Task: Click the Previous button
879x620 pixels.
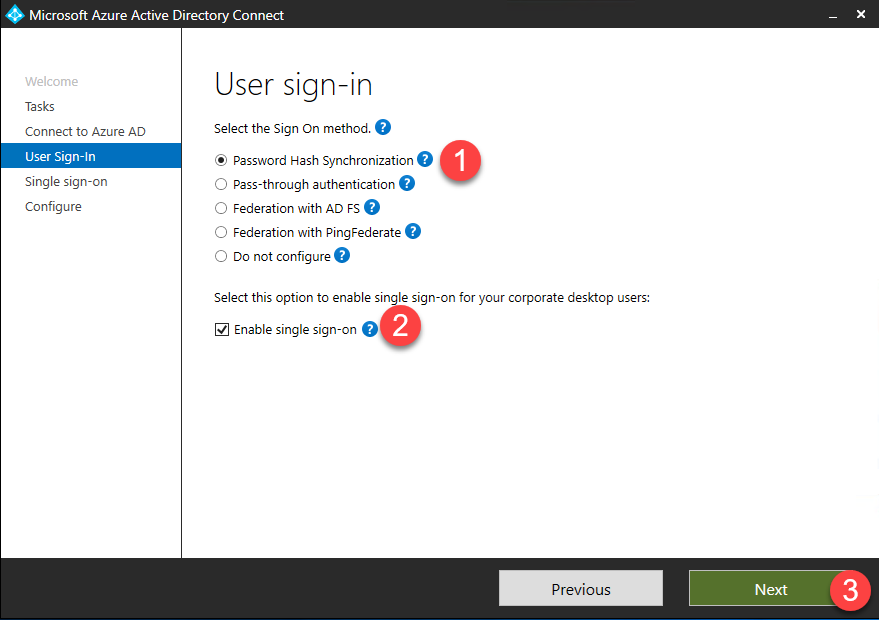Action: 581,589
